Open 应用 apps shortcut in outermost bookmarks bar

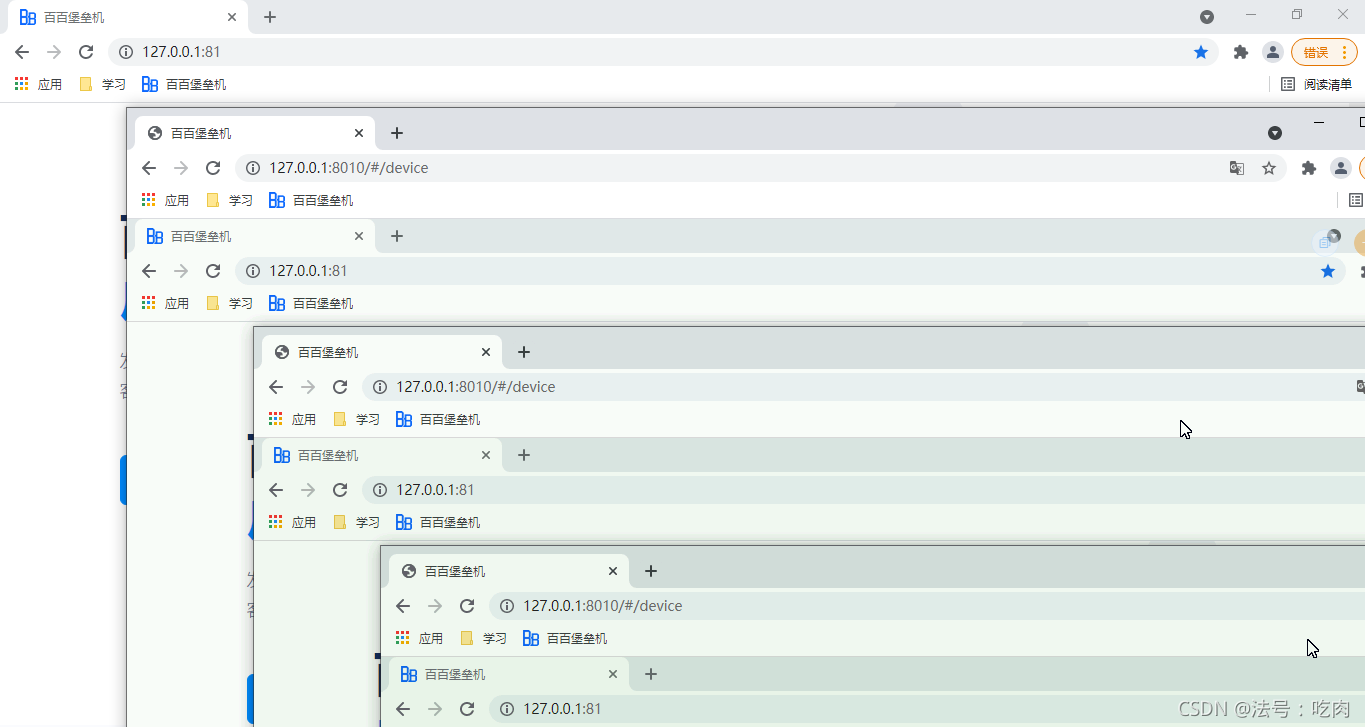point(39,84)
